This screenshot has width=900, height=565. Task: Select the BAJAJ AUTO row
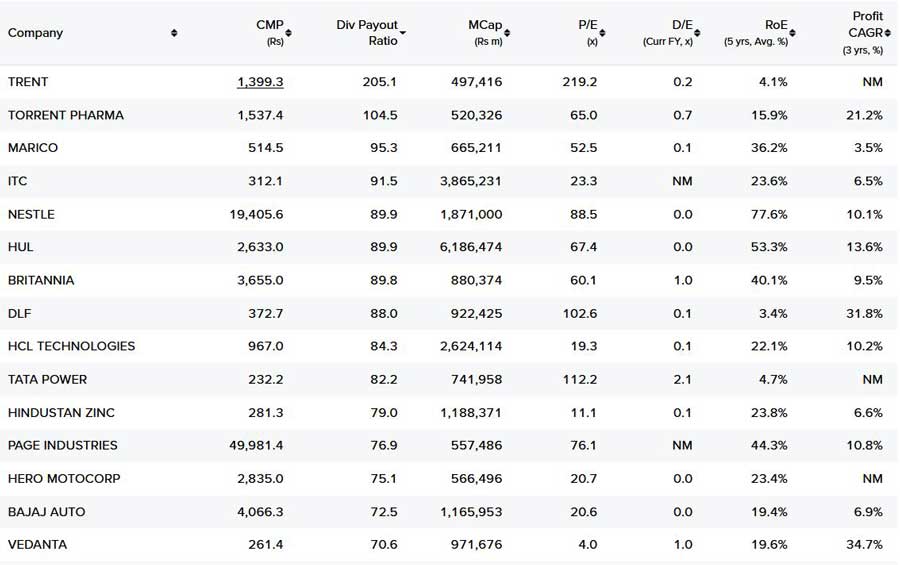449,512
